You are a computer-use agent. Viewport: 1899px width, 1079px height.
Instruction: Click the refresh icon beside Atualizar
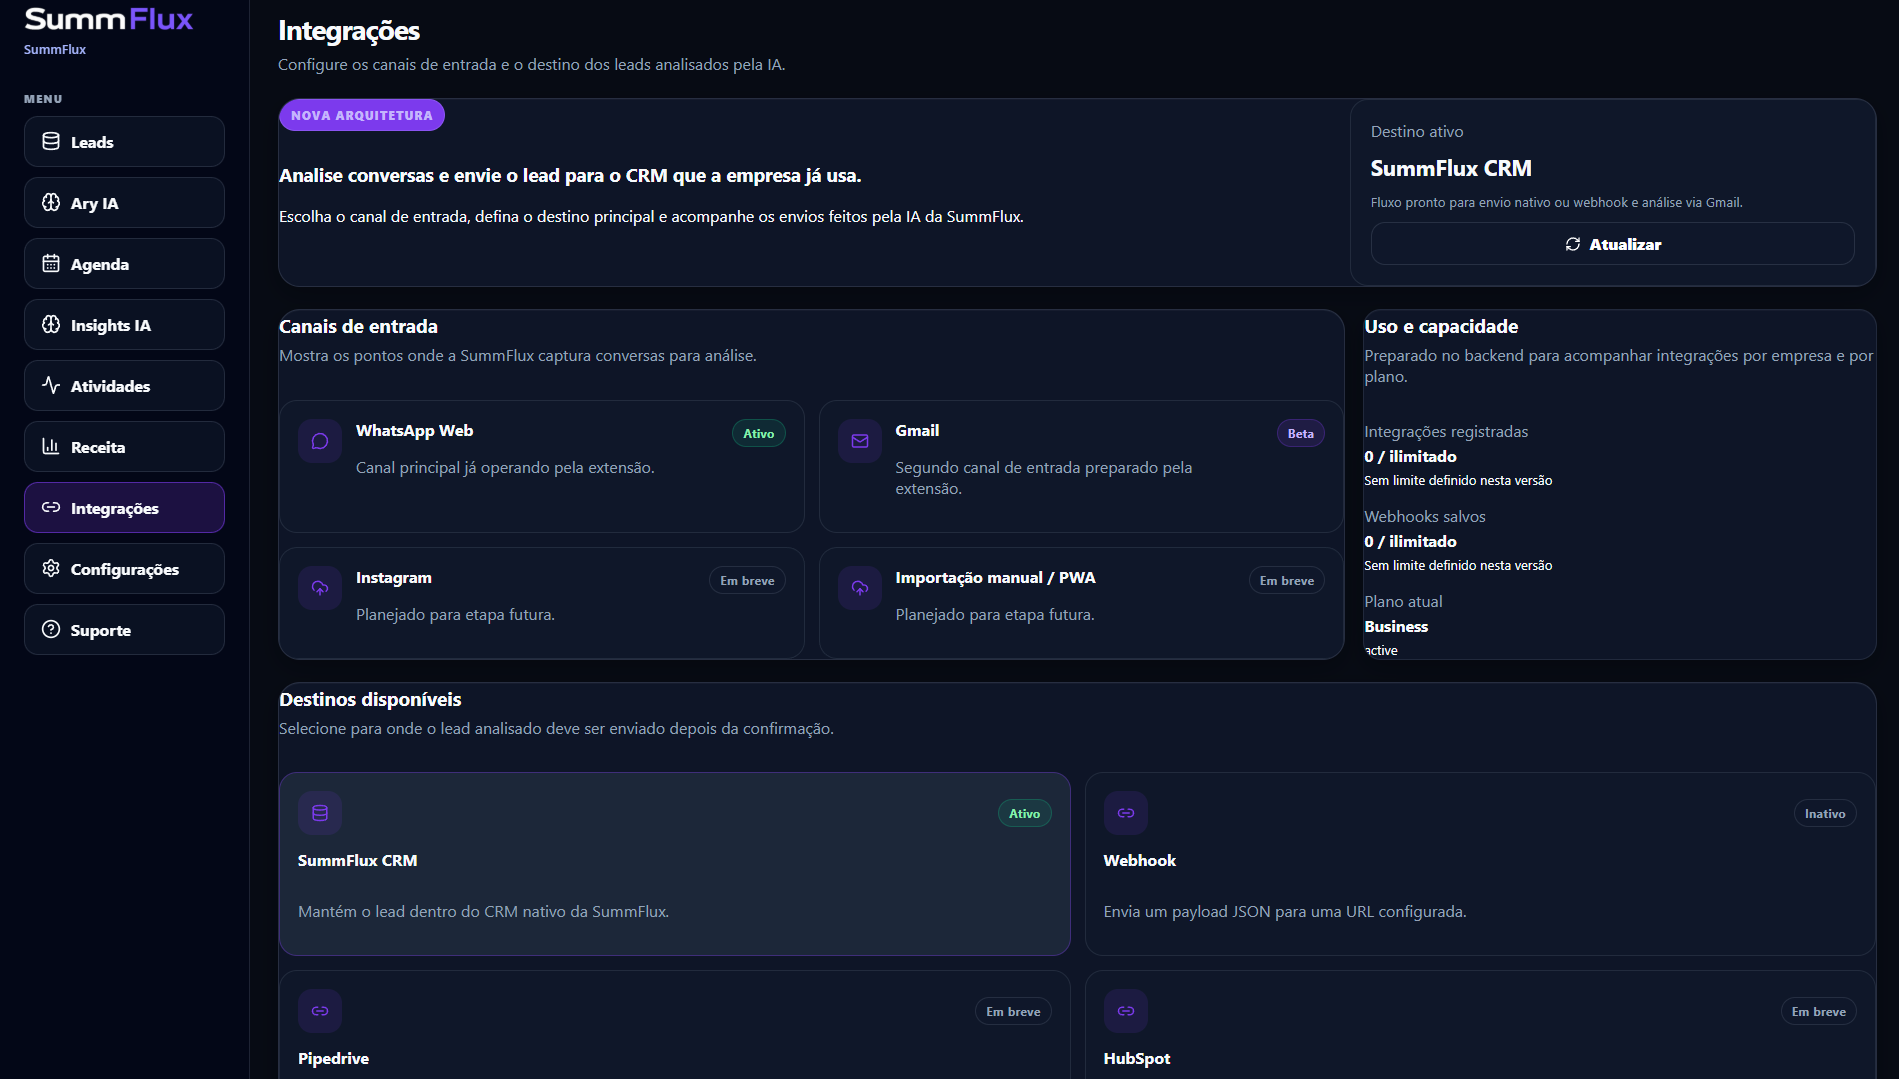click(1573, 244)
